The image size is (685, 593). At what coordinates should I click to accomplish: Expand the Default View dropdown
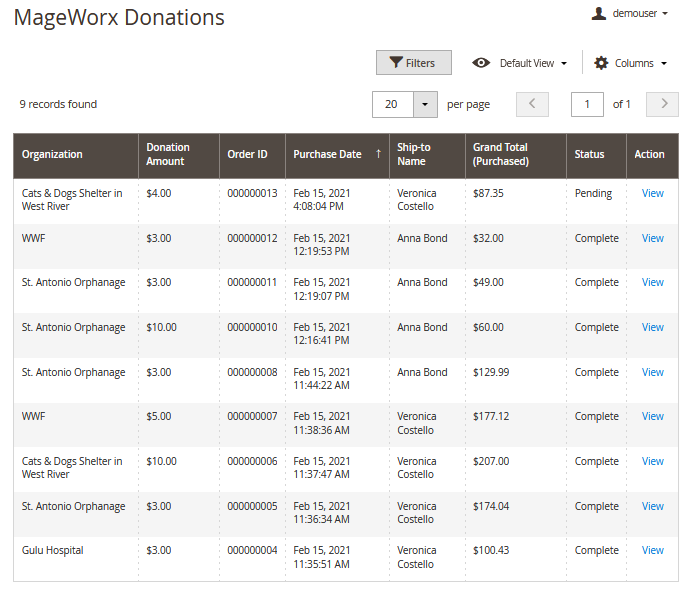click(533, 63)
